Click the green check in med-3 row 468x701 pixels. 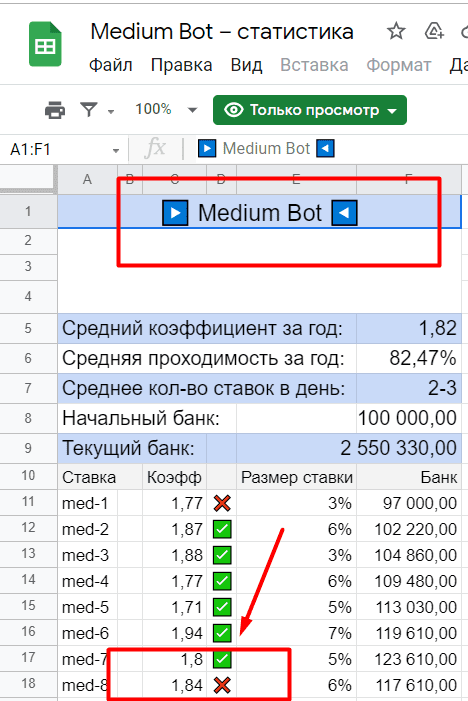pos(222,555)
